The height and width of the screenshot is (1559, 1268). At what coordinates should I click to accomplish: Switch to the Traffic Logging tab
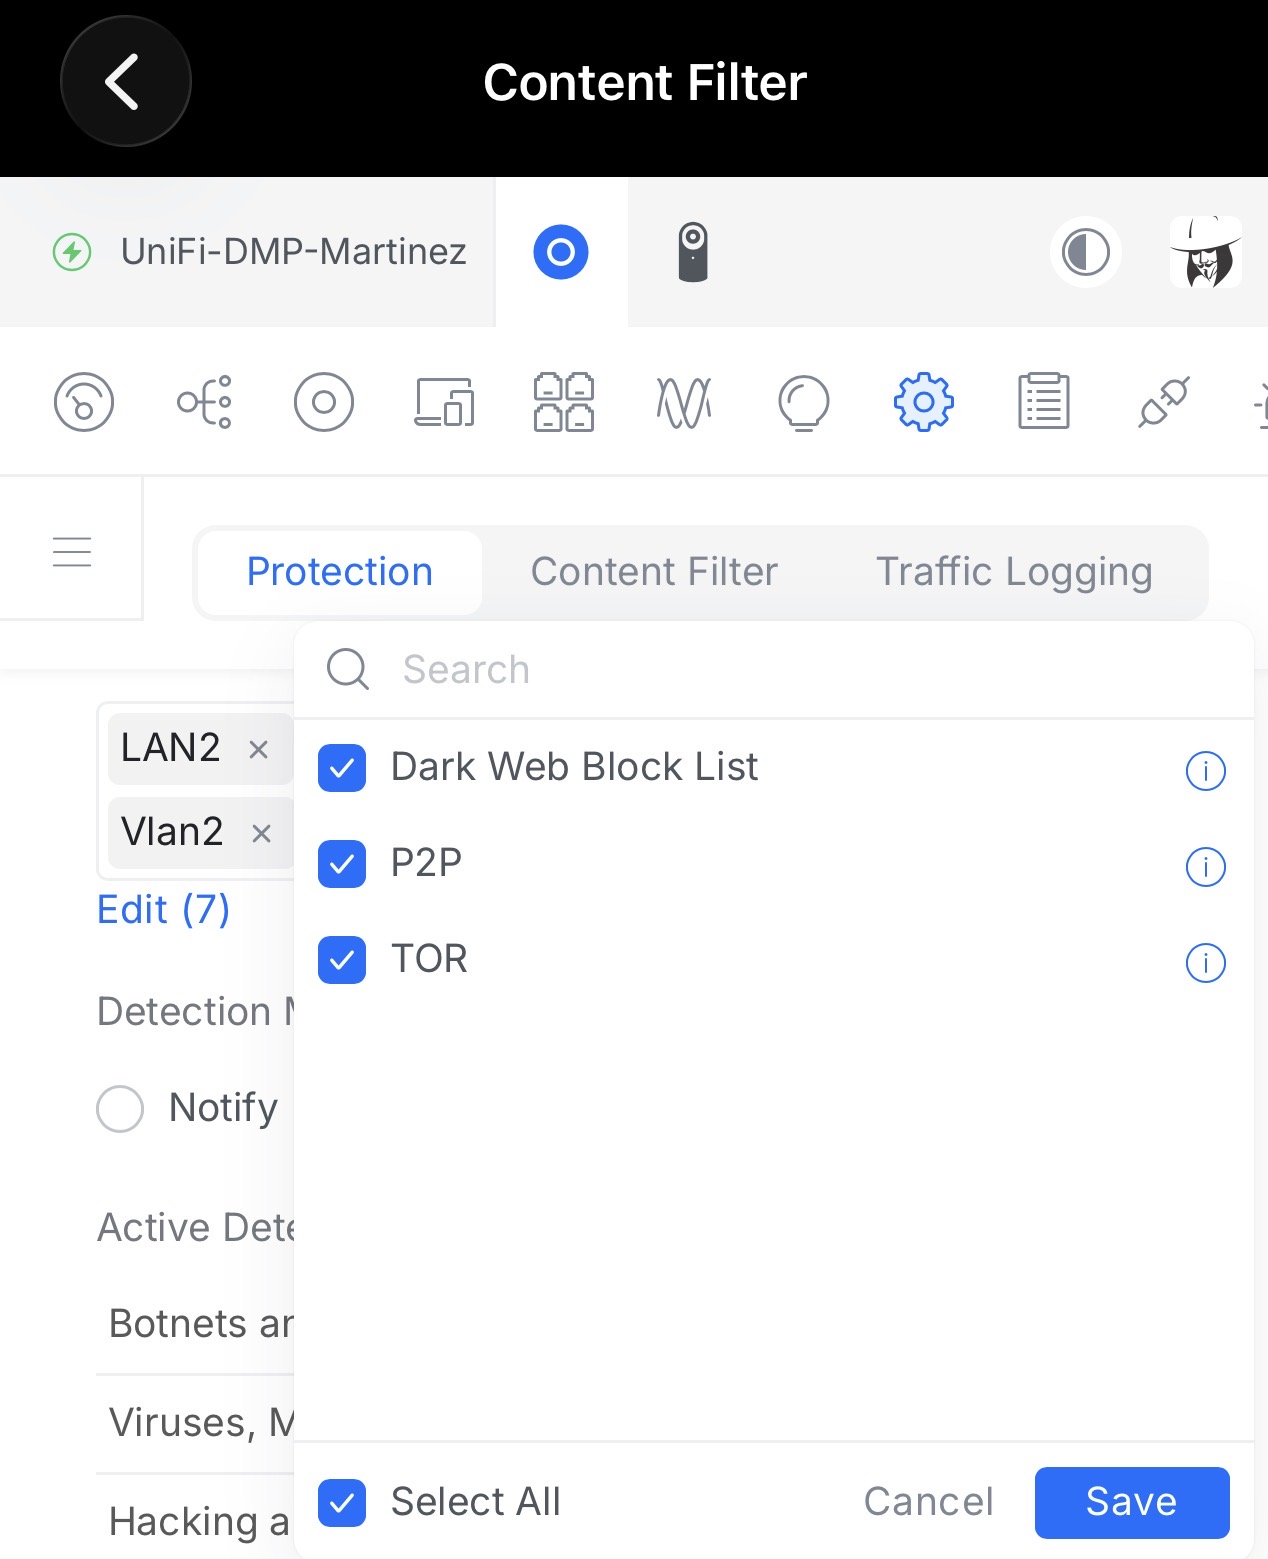(1014, 572)
